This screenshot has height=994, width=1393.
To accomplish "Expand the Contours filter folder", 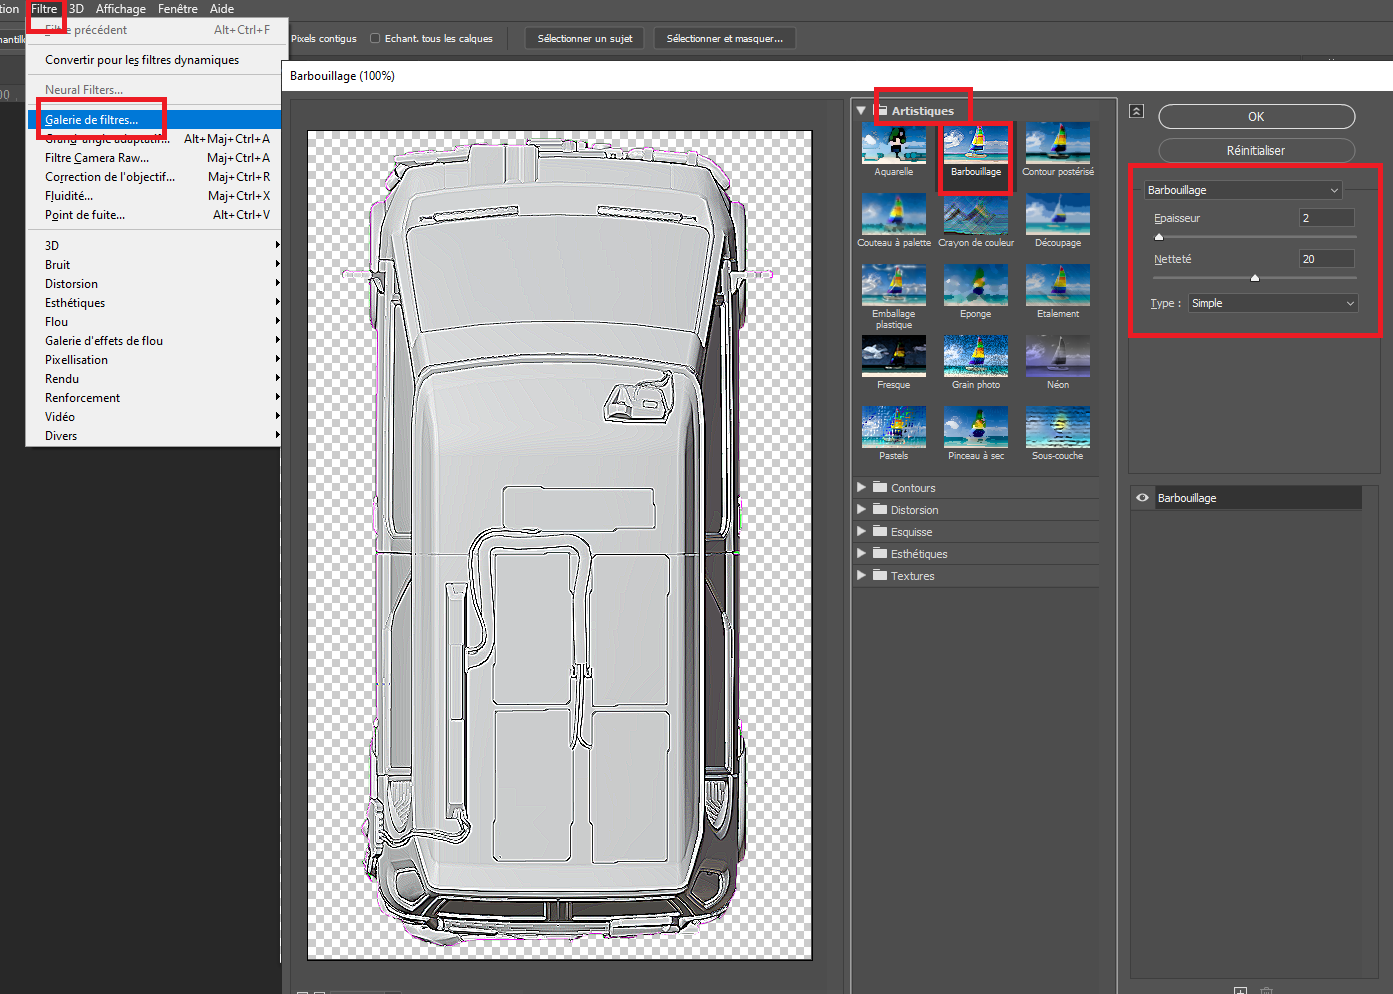I will pos(861,488).
